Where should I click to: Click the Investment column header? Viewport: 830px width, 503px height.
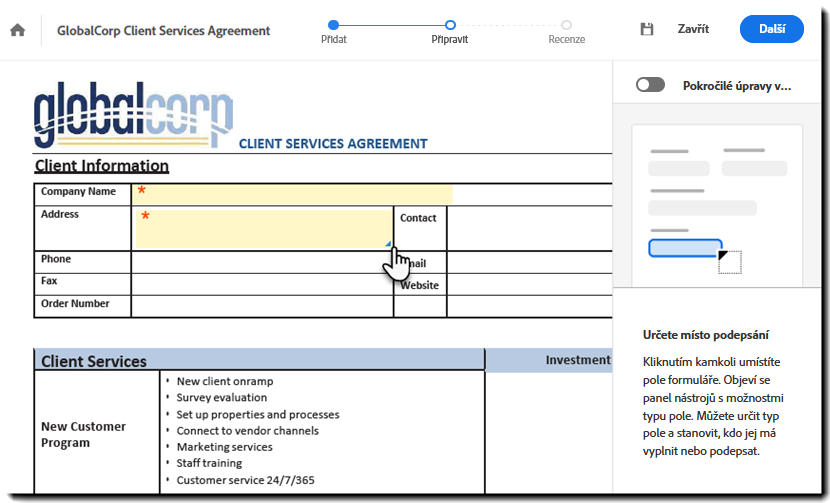[x=578, y=360]
